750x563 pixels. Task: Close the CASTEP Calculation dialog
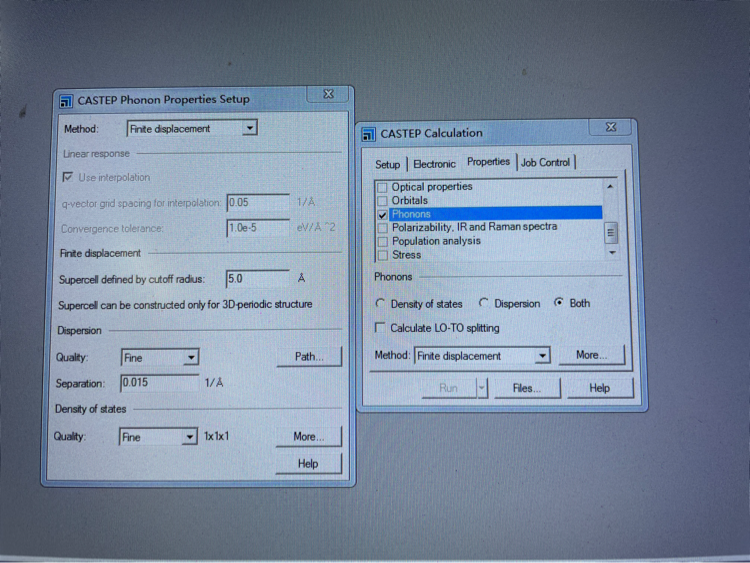(610, 128)
